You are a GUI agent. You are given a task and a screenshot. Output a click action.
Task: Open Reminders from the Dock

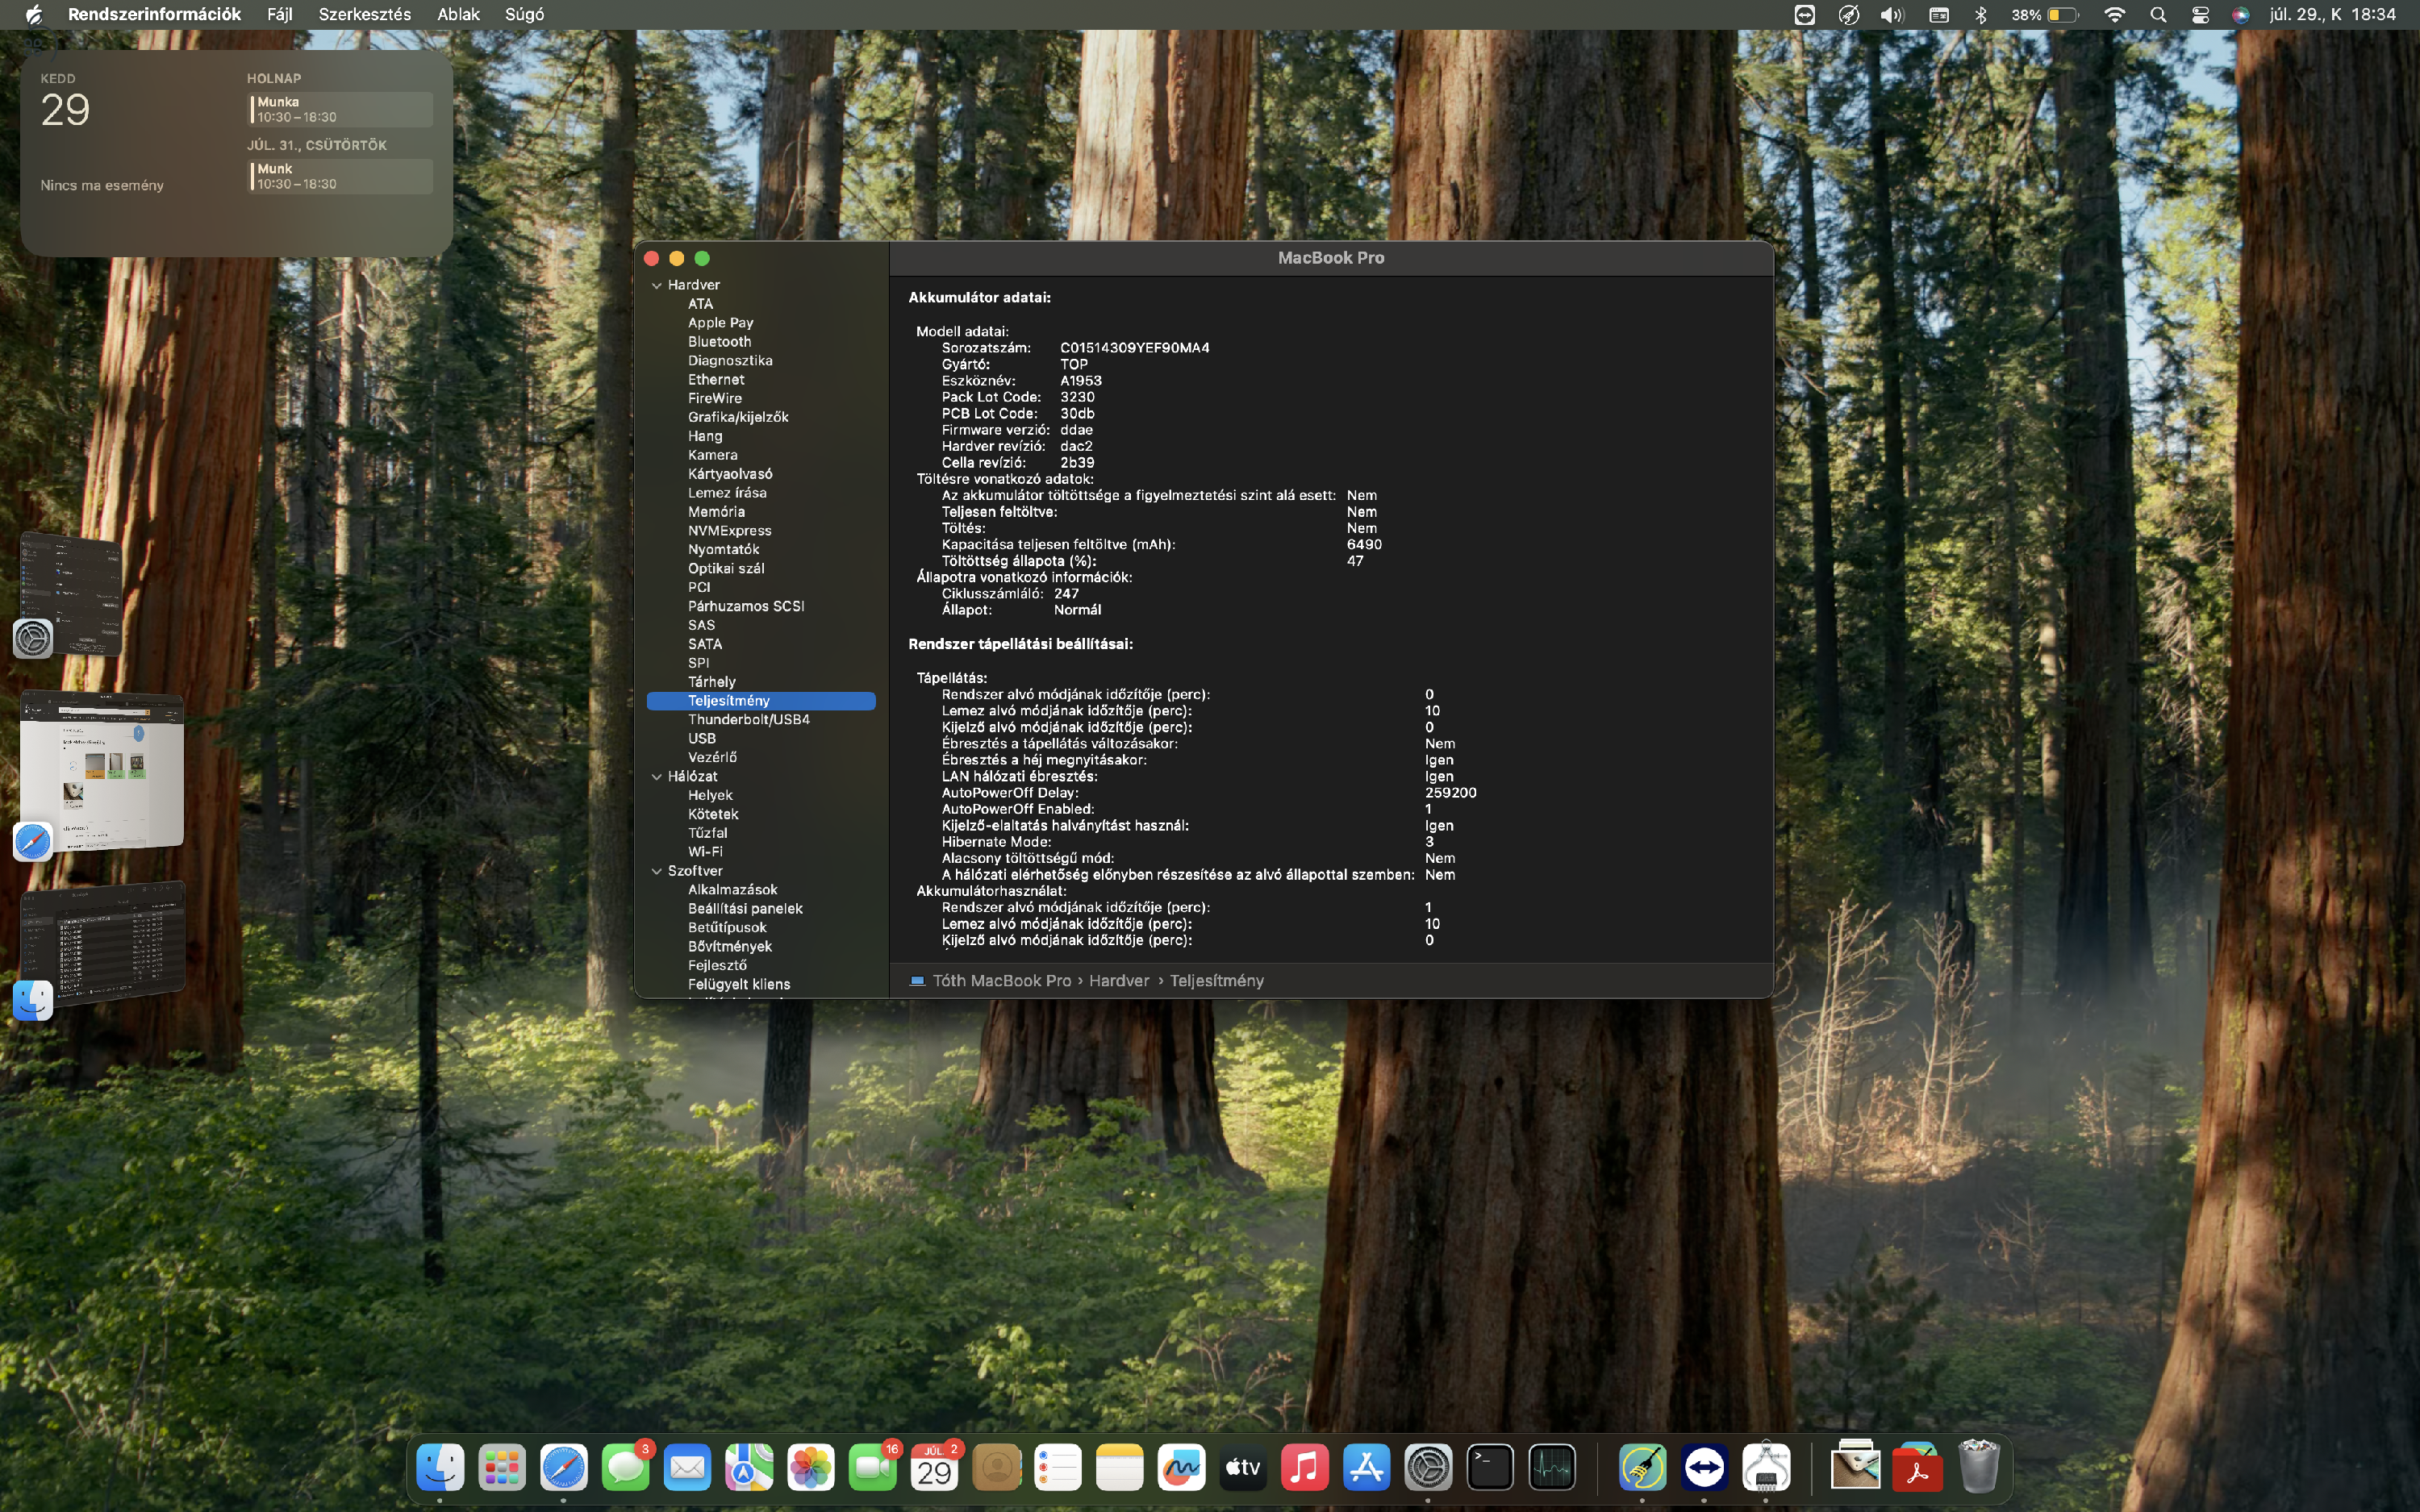click(x=1058, y=1467)
